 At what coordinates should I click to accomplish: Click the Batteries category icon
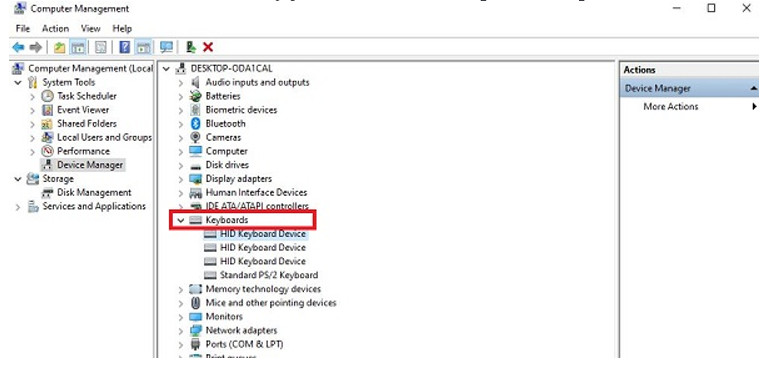click(x=196, y=96)
